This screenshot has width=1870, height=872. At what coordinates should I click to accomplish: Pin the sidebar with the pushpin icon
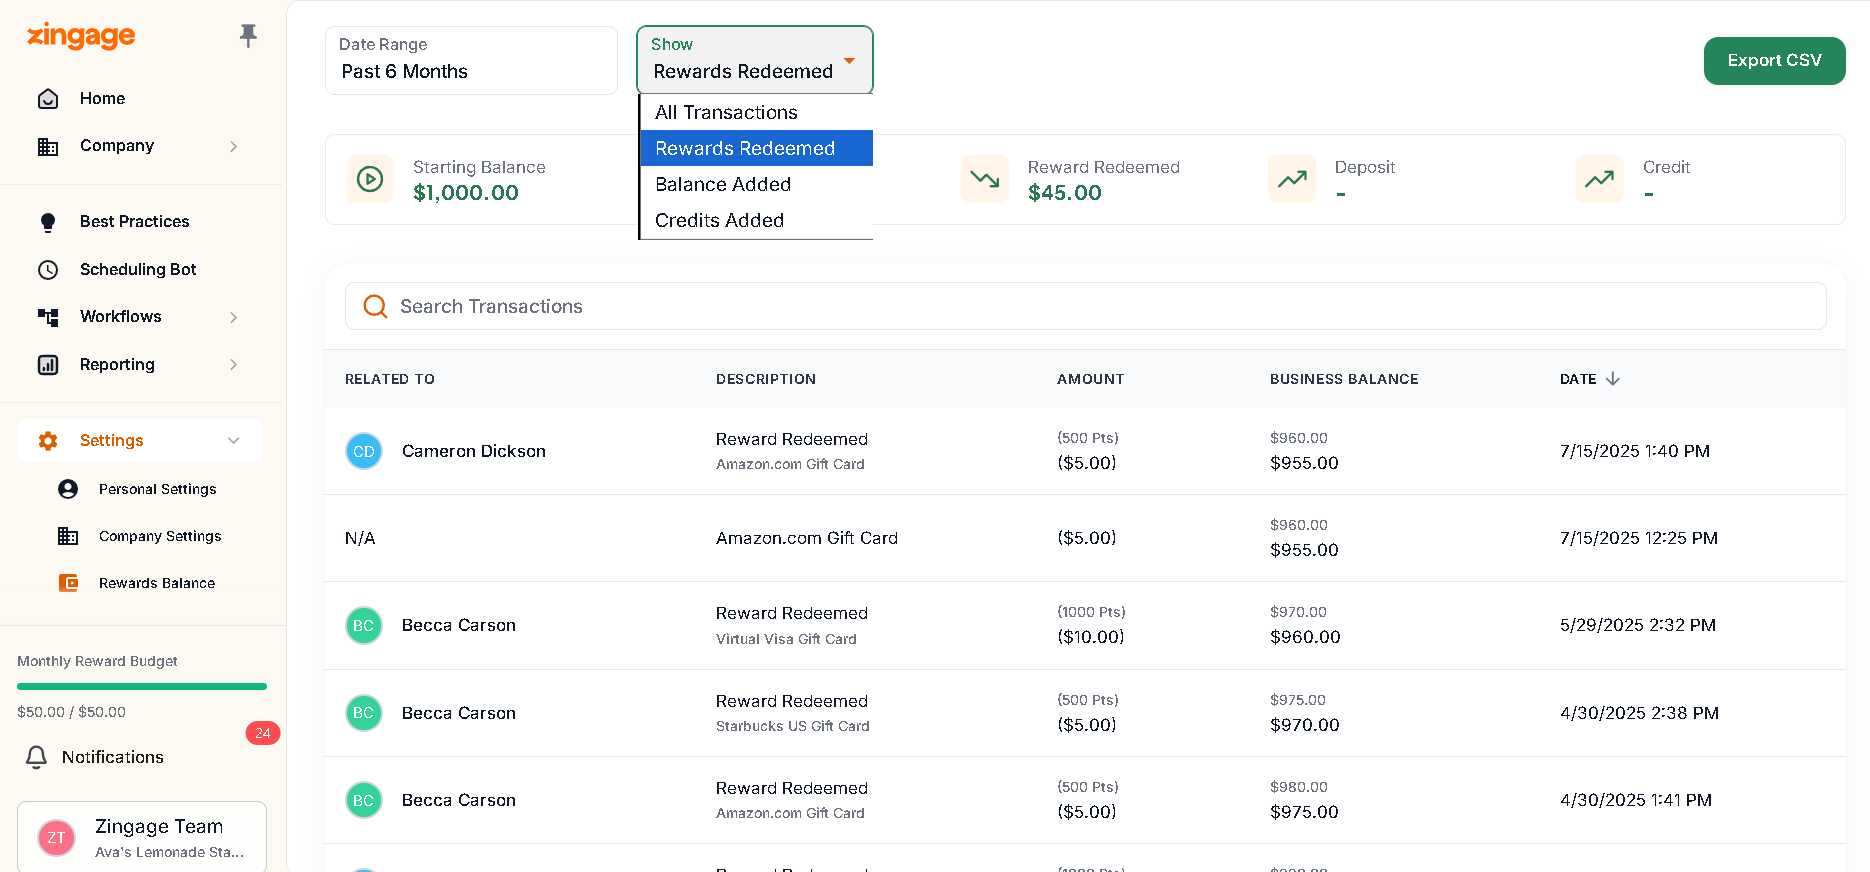tap(248, 36)
